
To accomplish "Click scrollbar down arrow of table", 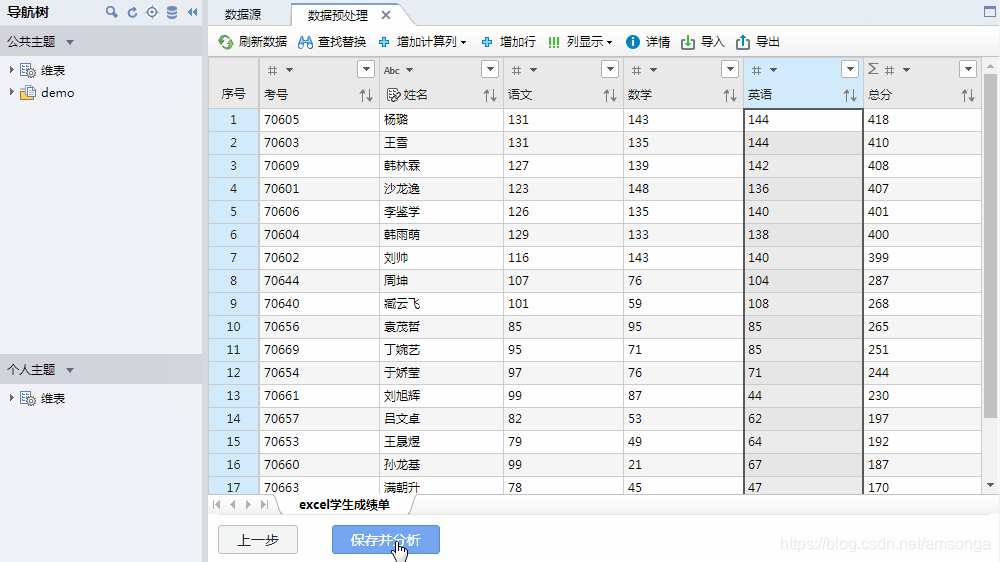I will [990, 485].
